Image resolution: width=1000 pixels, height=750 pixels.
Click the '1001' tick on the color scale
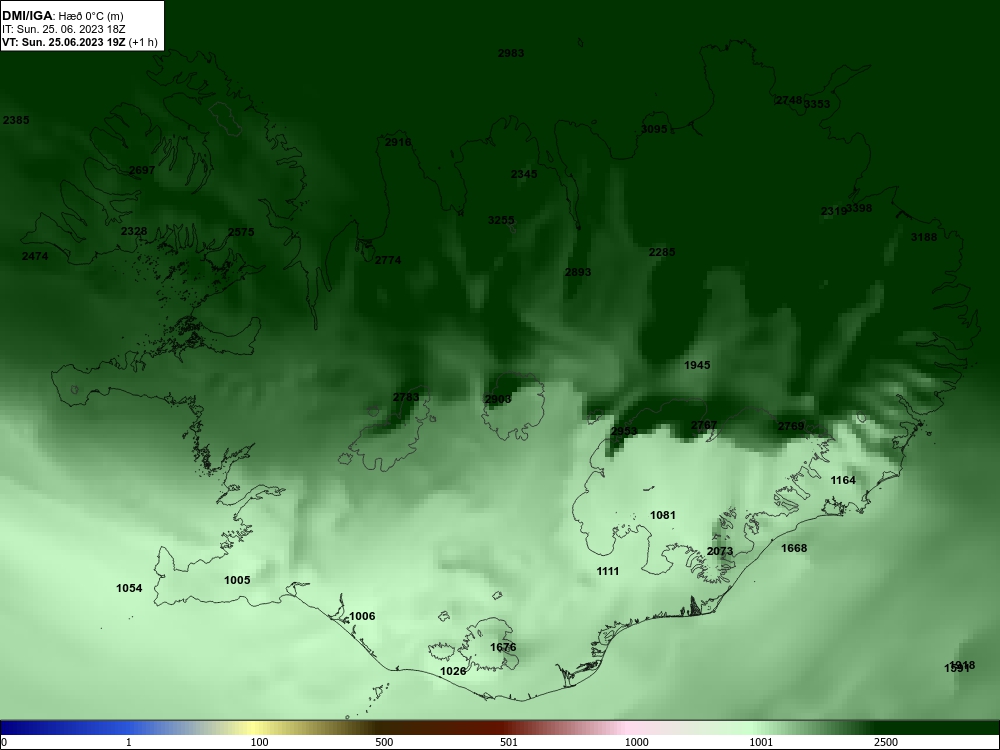[x=761, y=742]
